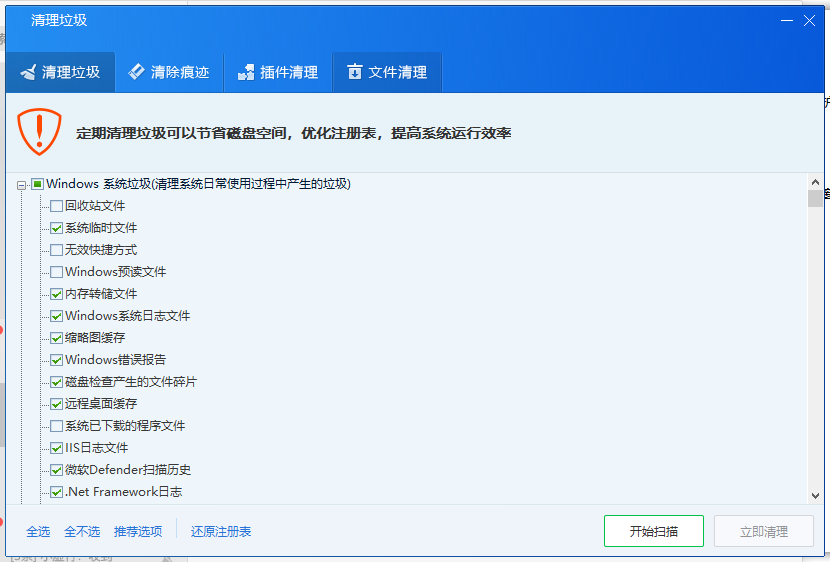The width and height of the screenshot is (830, 562).
Task: Uncheck the .Net Framework日志 checkbox
Action: [x=57, y=492]
